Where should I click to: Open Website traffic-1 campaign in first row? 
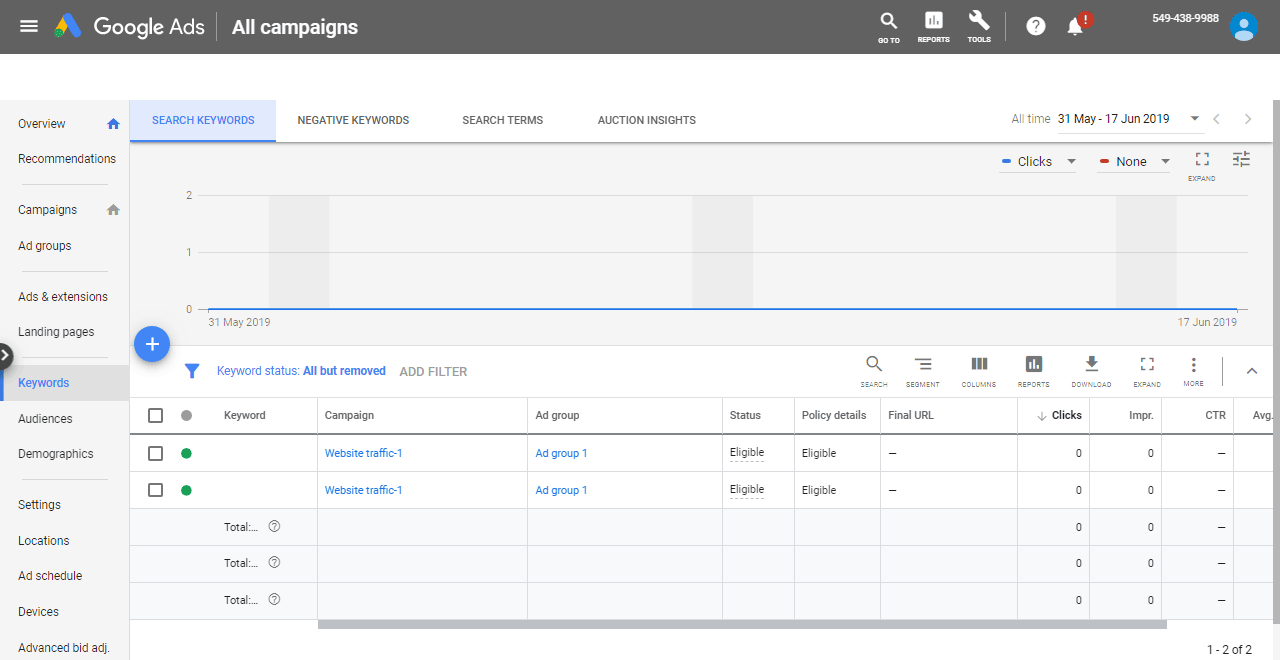[x=363, y=453]
